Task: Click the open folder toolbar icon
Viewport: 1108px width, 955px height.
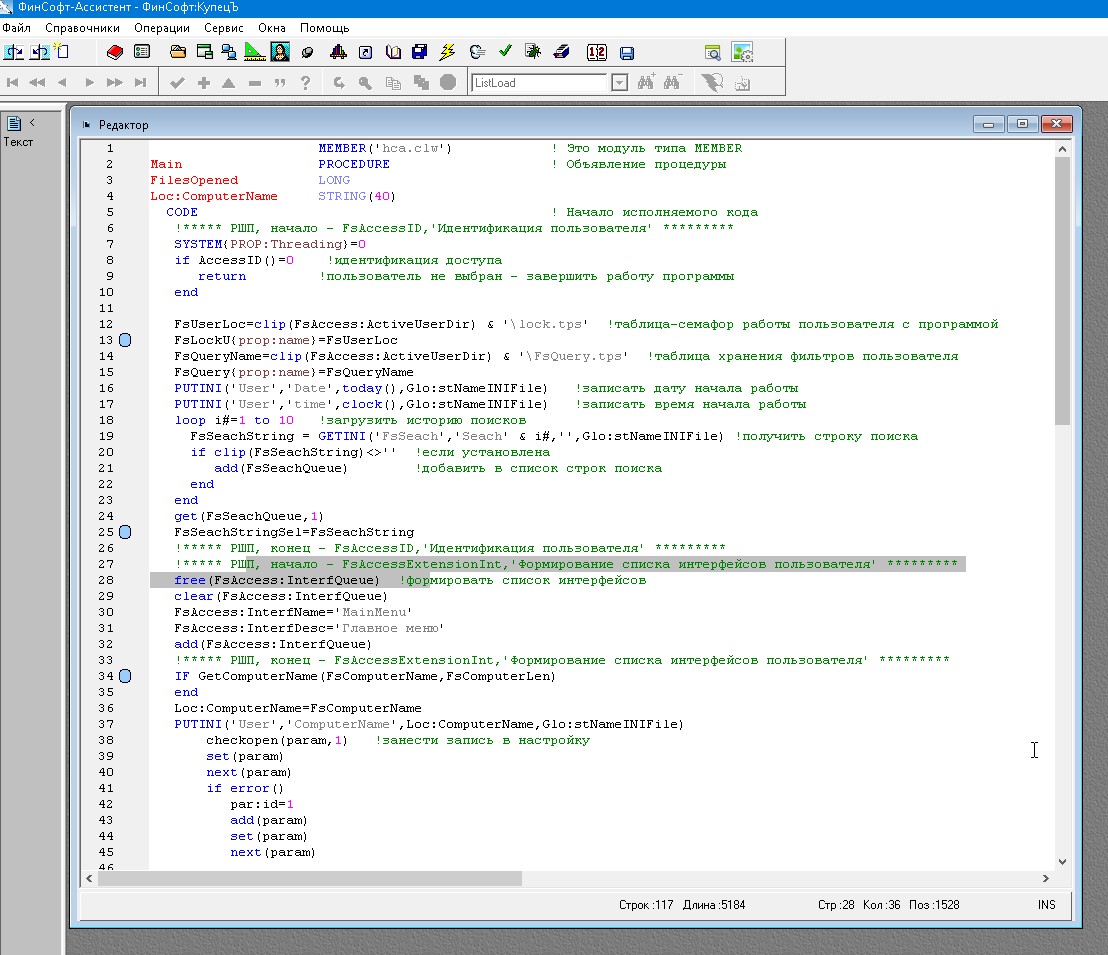Action: tap(178, 52)
